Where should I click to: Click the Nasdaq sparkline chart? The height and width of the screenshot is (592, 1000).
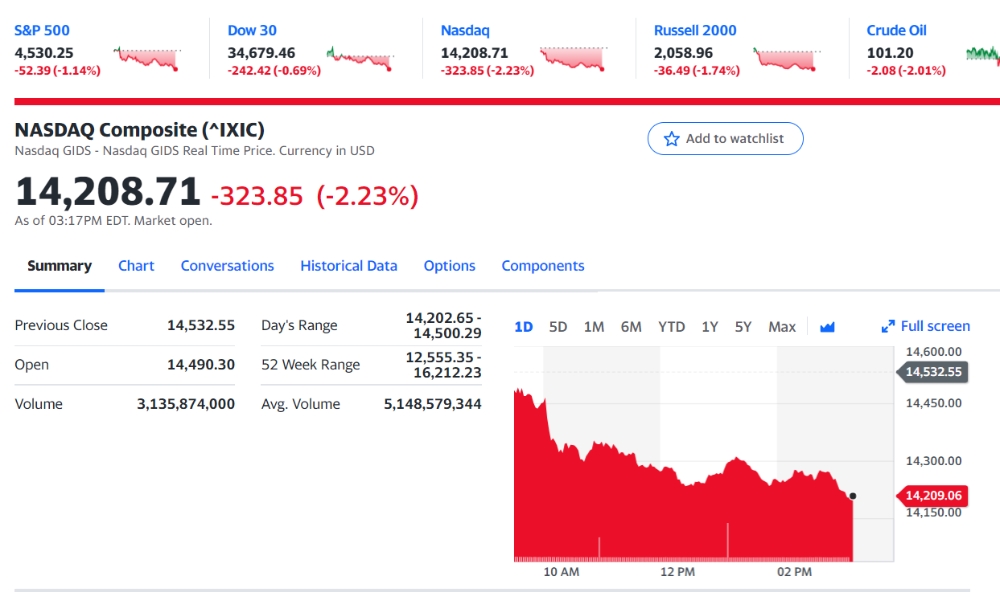pyautogui.click(x=573, y=58)
